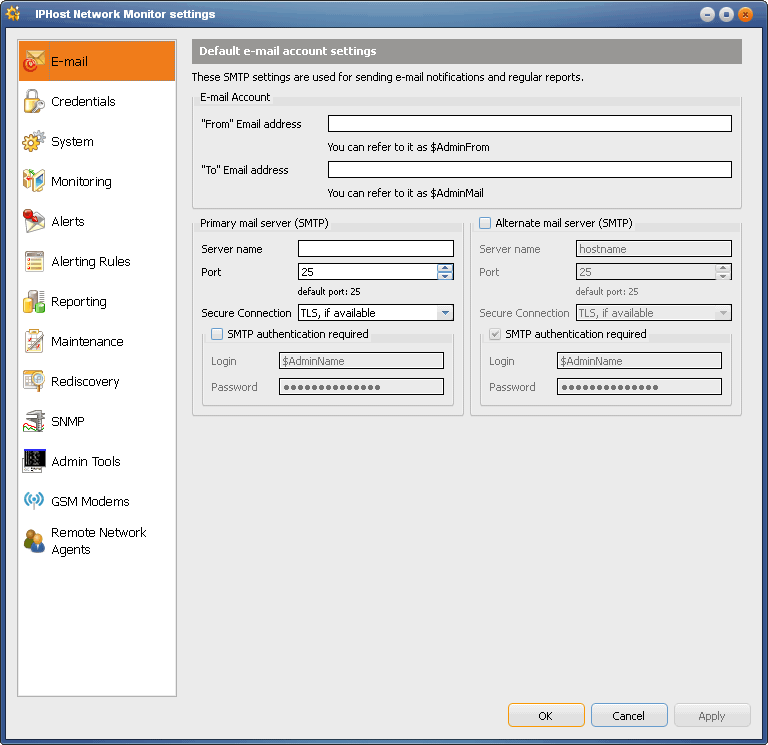Decrease primary server port number

pyautogui.click(x=445, y=276)
